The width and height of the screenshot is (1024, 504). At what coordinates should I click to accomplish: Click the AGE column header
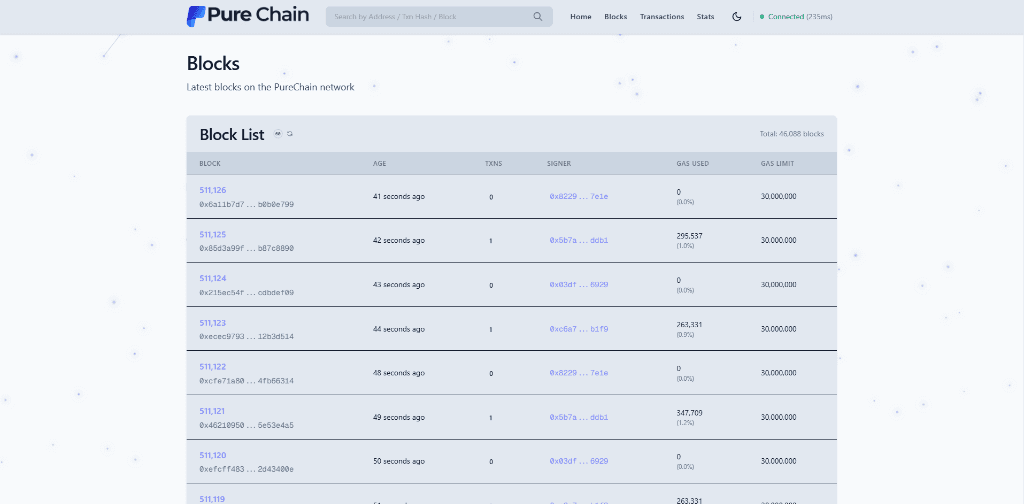(x=379, y=164)
